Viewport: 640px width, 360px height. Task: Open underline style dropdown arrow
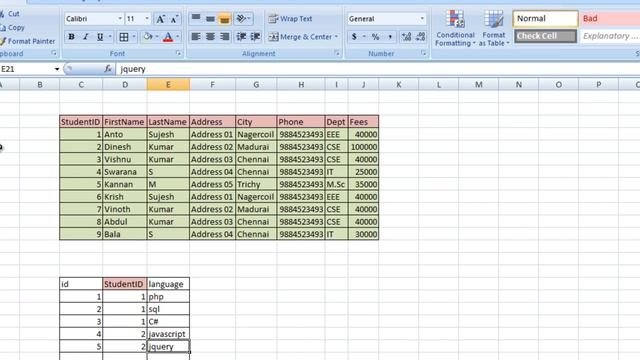(x=110, y=37)
